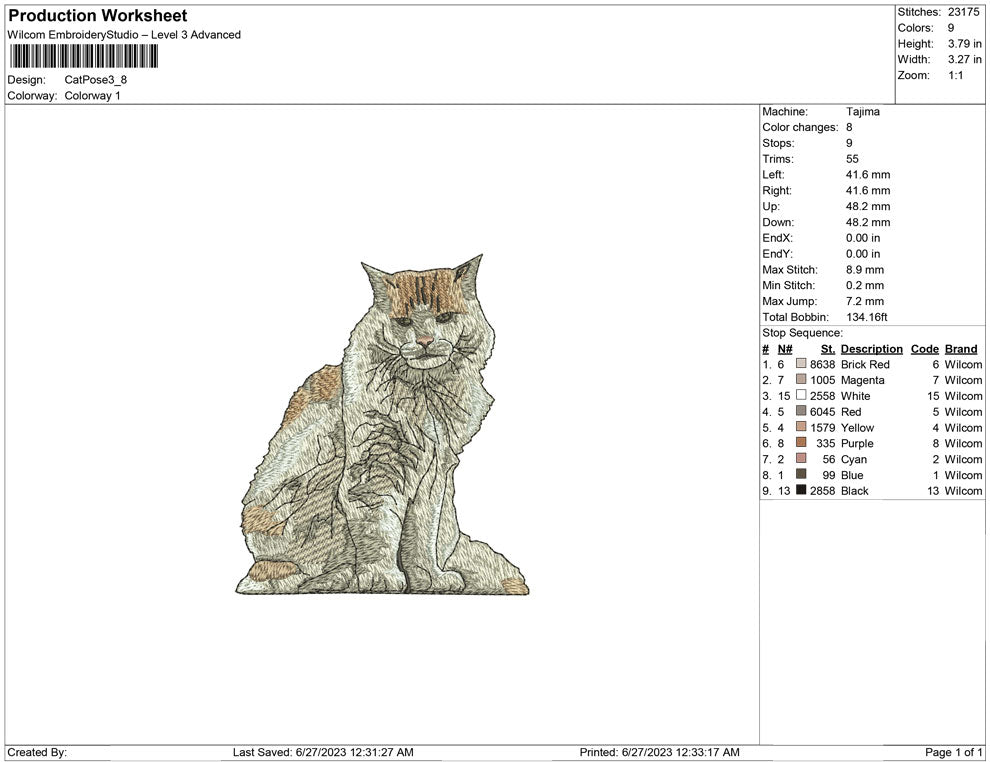
Task: Click the 'Color changes:' label
Action: 800,128
